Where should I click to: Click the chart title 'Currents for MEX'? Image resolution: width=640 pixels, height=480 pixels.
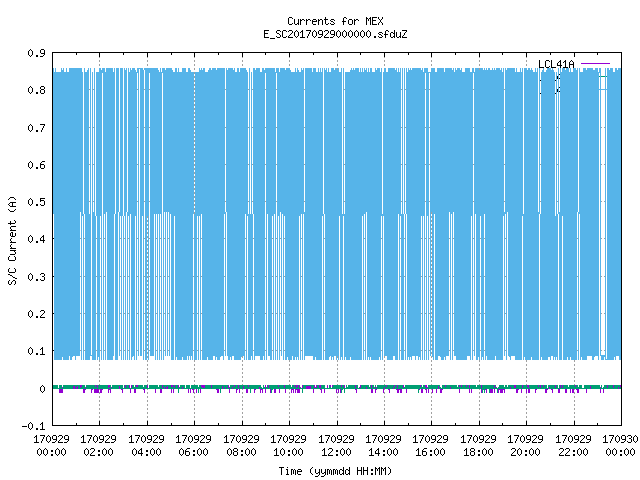click(x=335, y=21)
